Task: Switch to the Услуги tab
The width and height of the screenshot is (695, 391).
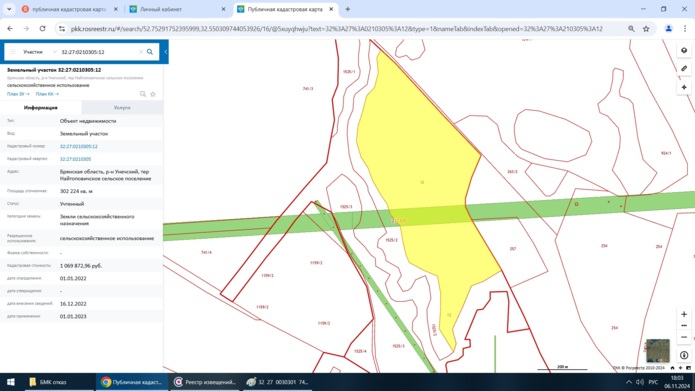Action: (x=122, y=108)
